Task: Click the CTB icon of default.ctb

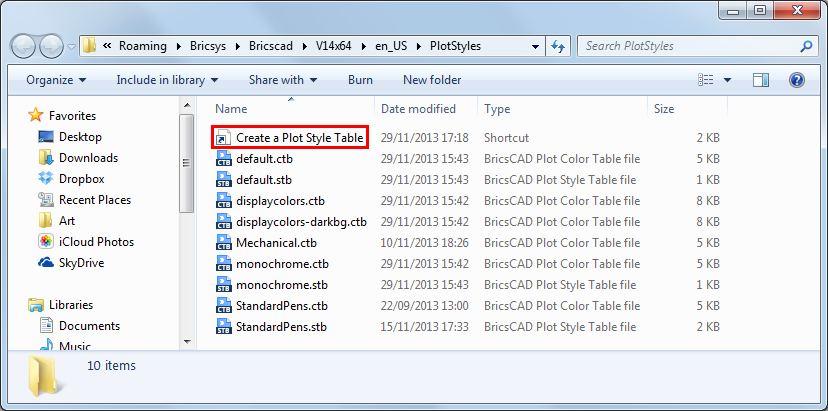Action: pyautogui.click(x=224, y=158)
